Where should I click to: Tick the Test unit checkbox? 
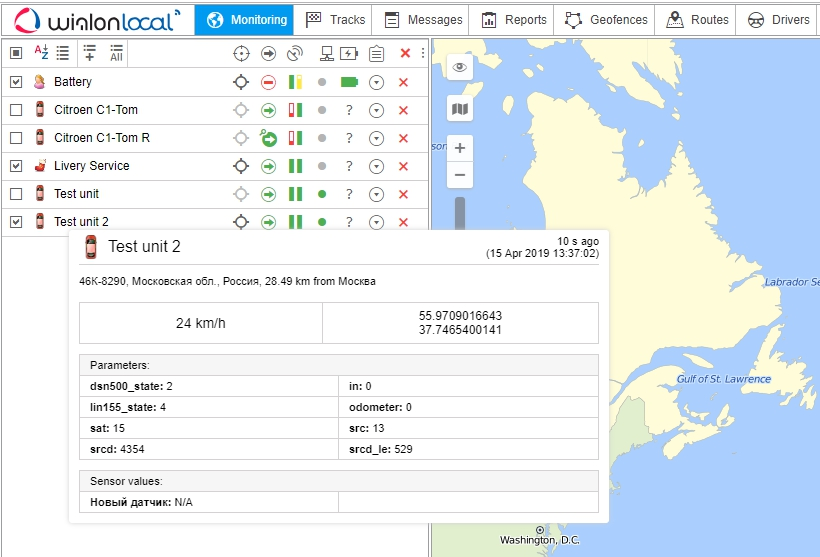(x=16, y=194)
